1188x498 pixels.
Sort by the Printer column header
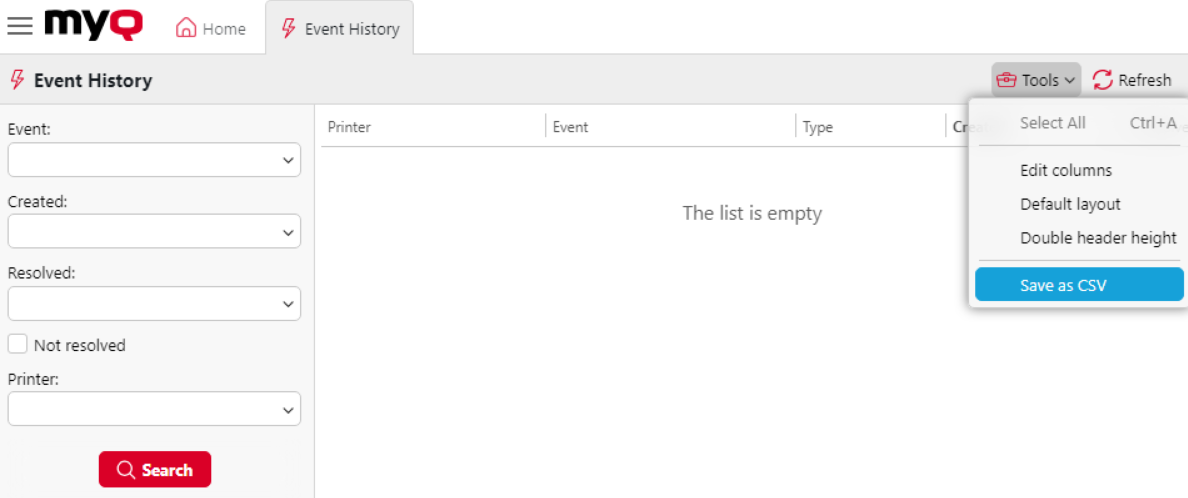click(x=350, y=127)
